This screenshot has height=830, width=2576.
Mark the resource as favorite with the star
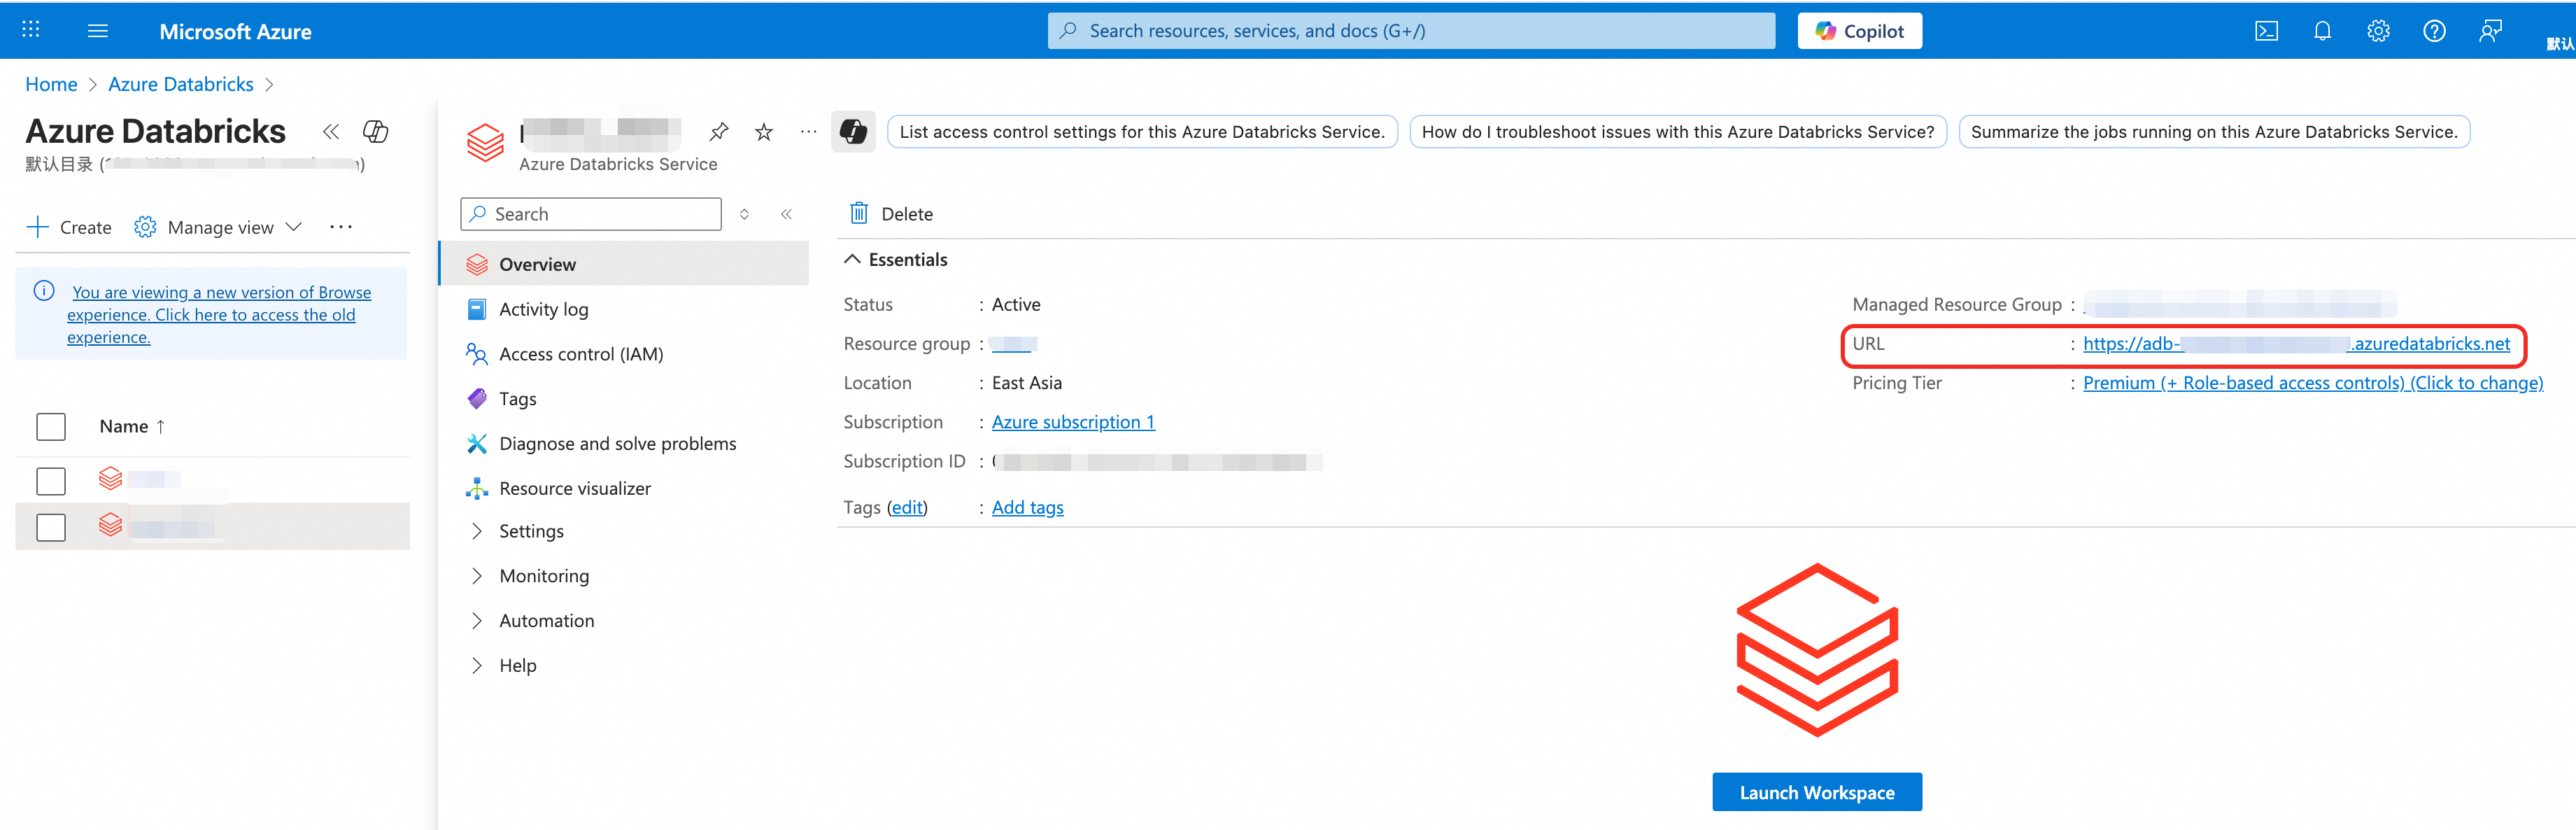click(764, 132)
